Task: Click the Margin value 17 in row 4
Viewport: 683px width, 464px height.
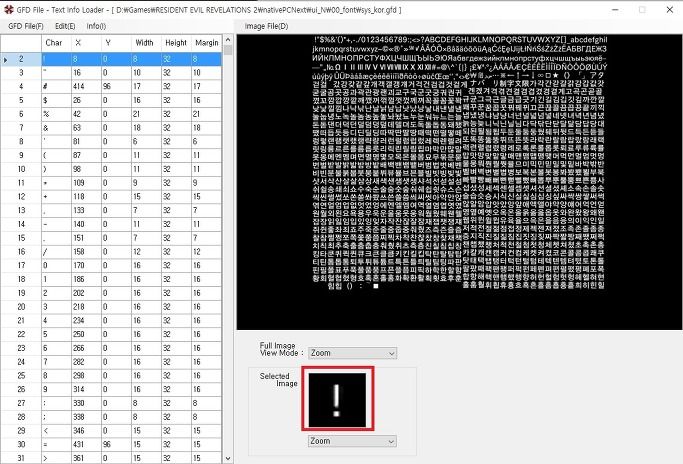Action: pyautogui.click(x=206, y=87)
